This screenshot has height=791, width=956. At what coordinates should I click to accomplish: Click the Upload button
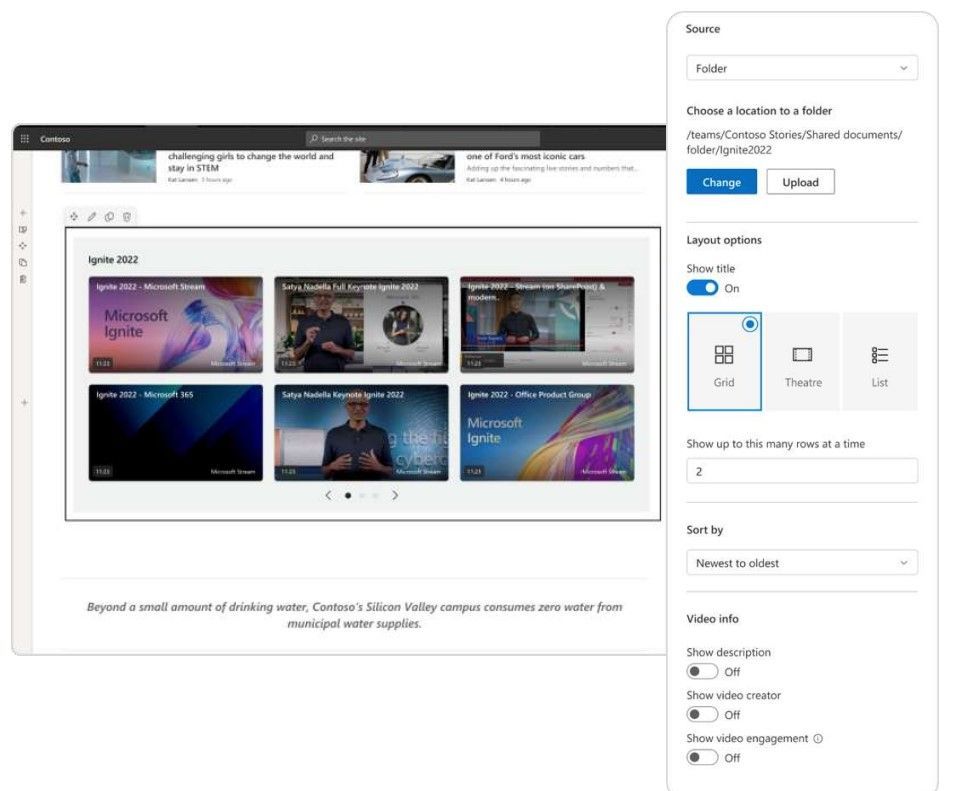click(x=800, y=182)
